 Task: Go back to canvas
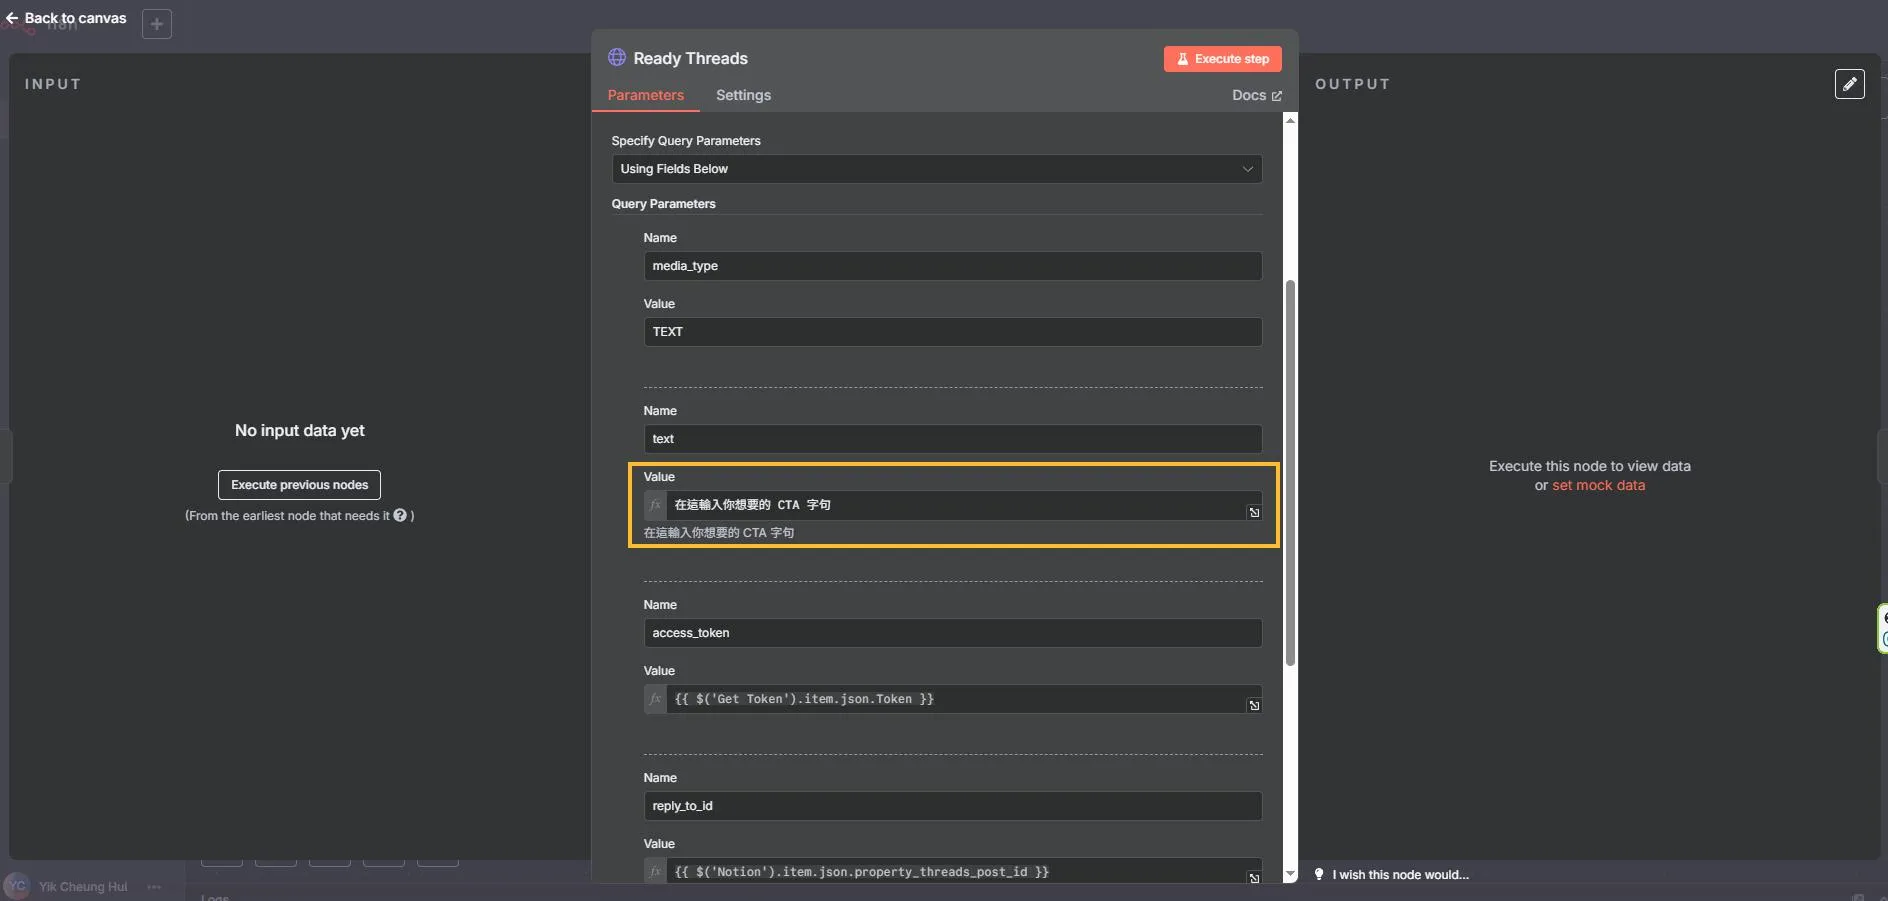coord(66,18)
